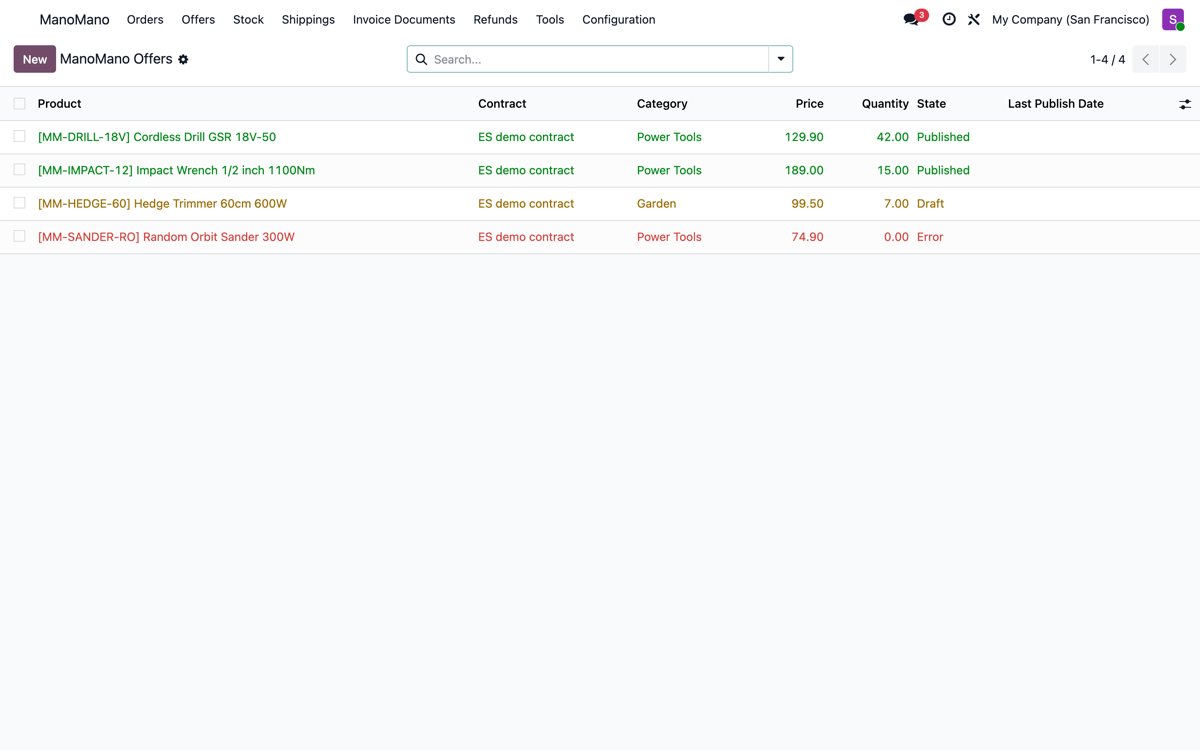Open the developer tools wrench icon
1200x750 pixels.
(974, 20)
